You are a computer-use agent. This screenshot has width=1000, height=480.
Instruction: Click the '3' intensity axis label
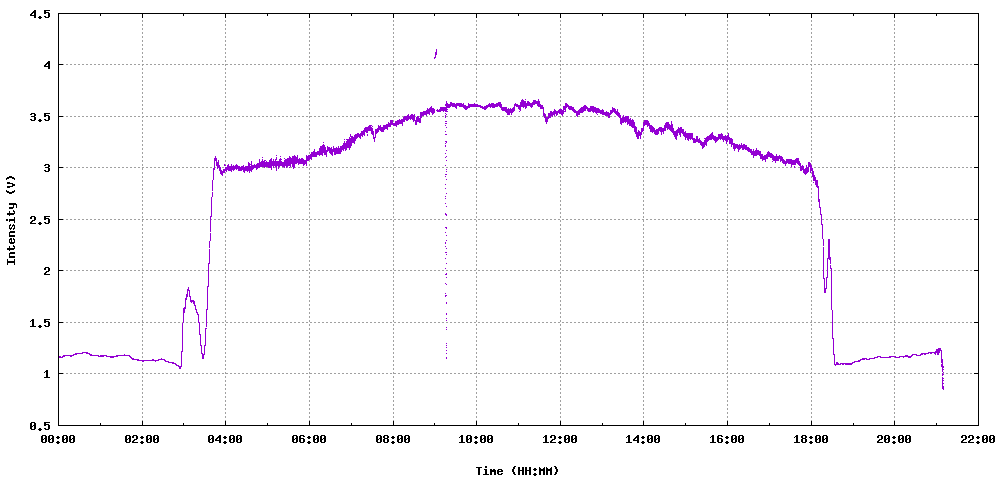coord(47,168)
